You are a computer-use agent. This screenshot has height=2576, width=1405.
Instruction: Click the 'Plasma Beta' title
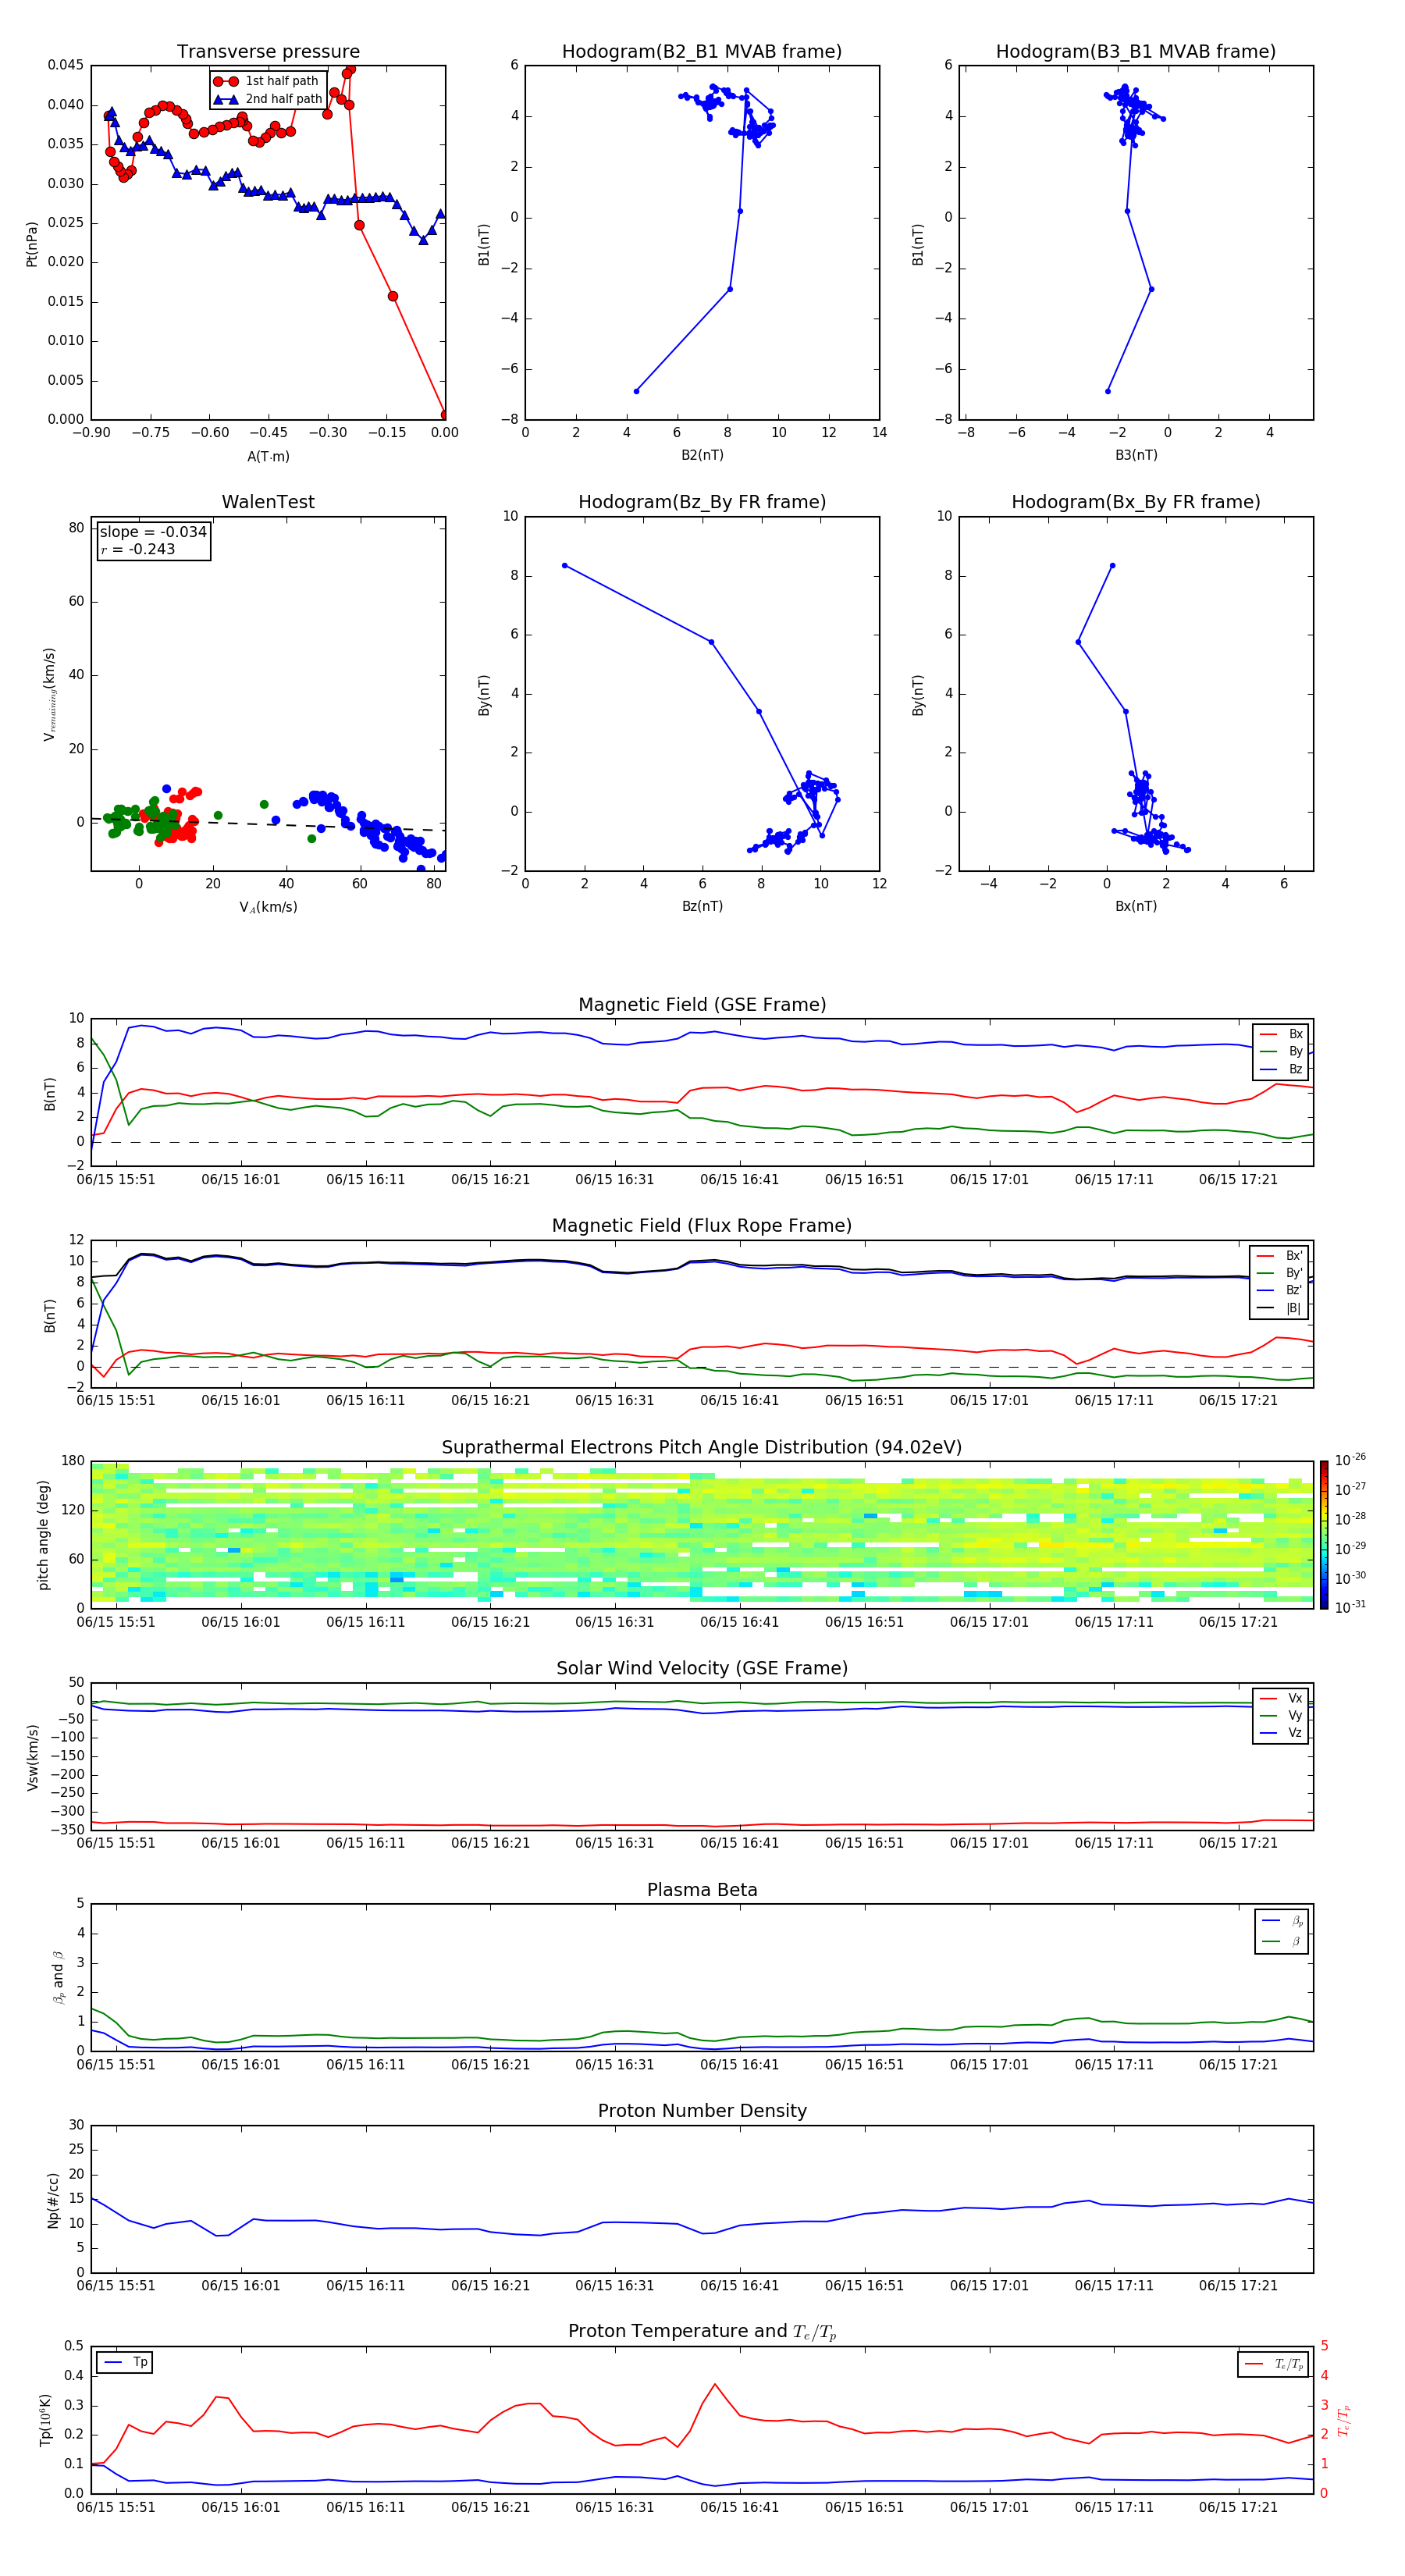[x=702, y=1890]
